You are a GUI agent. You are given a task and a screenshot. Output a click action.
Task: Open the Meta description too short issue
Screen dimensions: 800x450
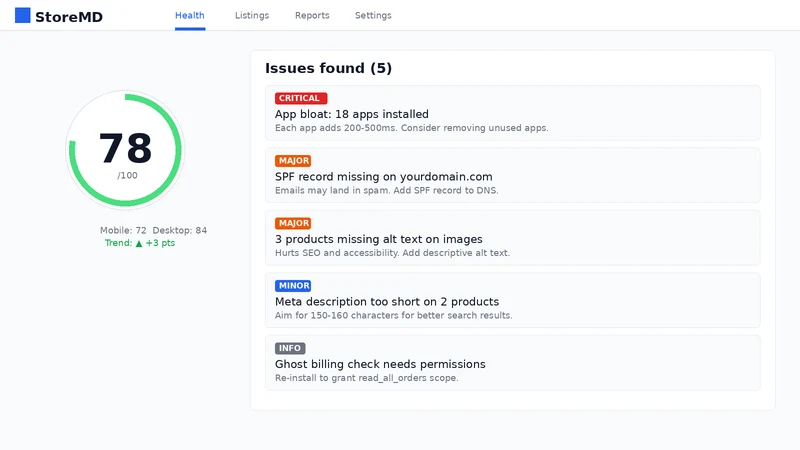click(513, 301)
